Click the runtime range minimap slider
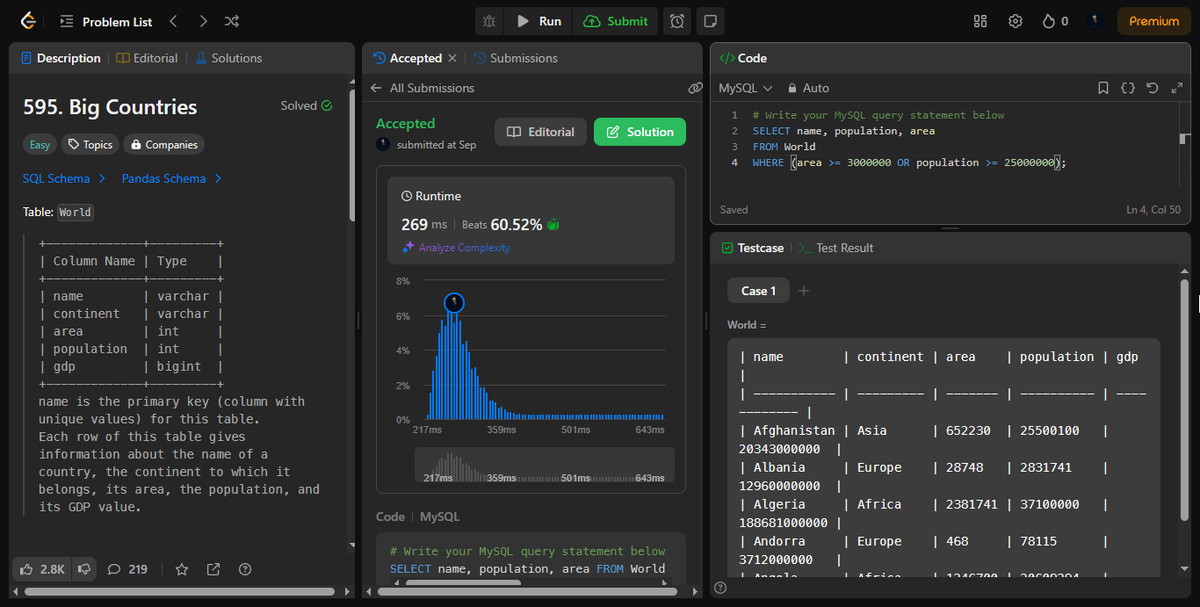This screenshot has width=1200, height=607. point(544,465)
